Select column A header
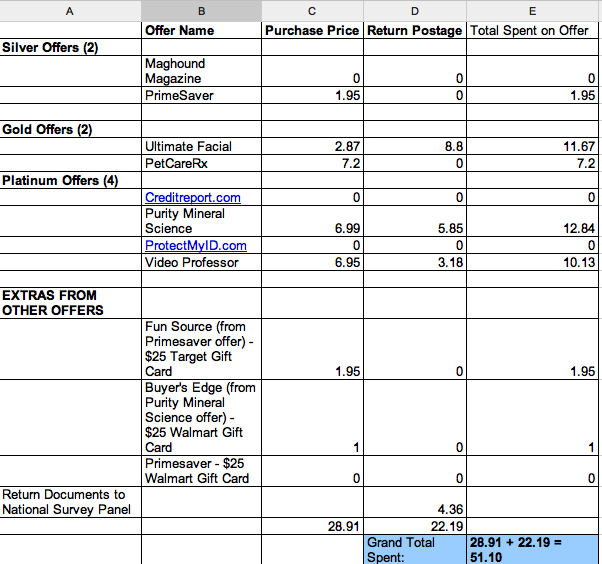The width and height of the screenshot is (602, 564). pyautogui.click(x=70, y=11)
